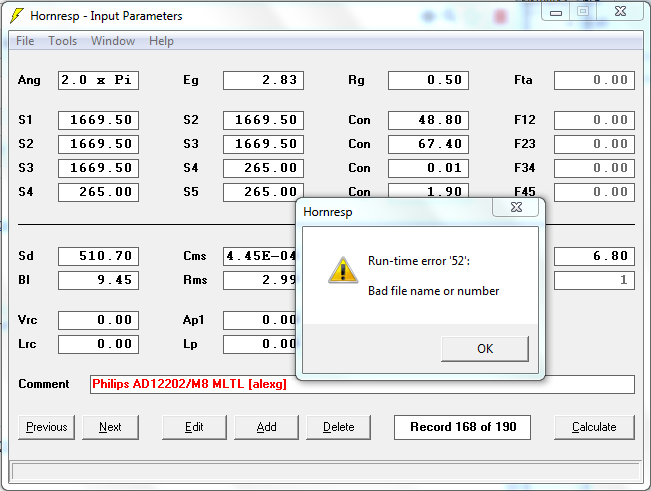The height and width of the screenshot is (491, 651).
Task: Click the F34 input field
Action: click(594, 168)
